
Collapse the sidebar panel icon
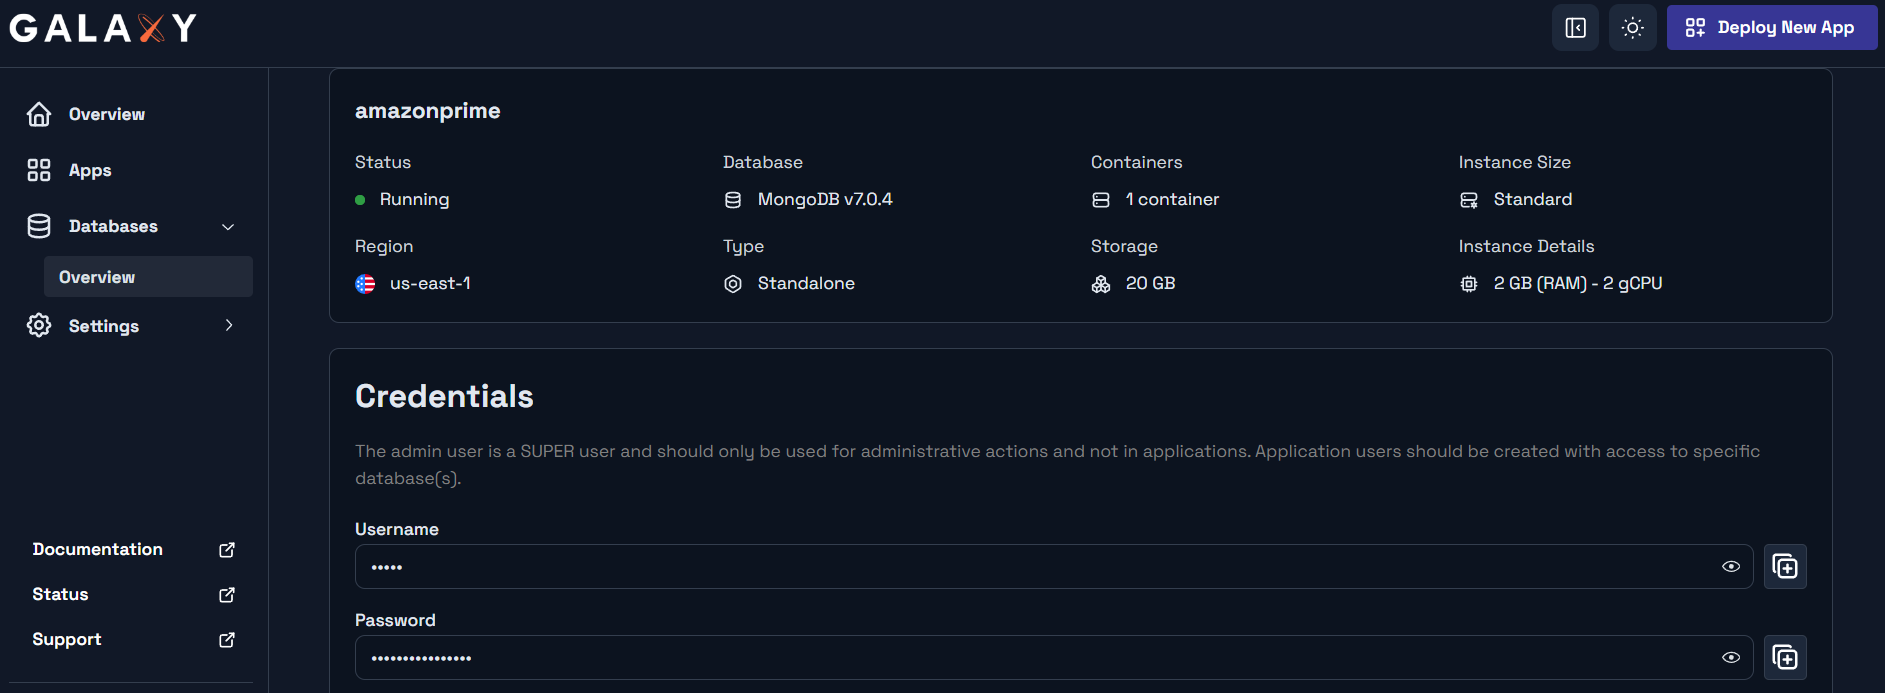click(x=1576, y=28)
